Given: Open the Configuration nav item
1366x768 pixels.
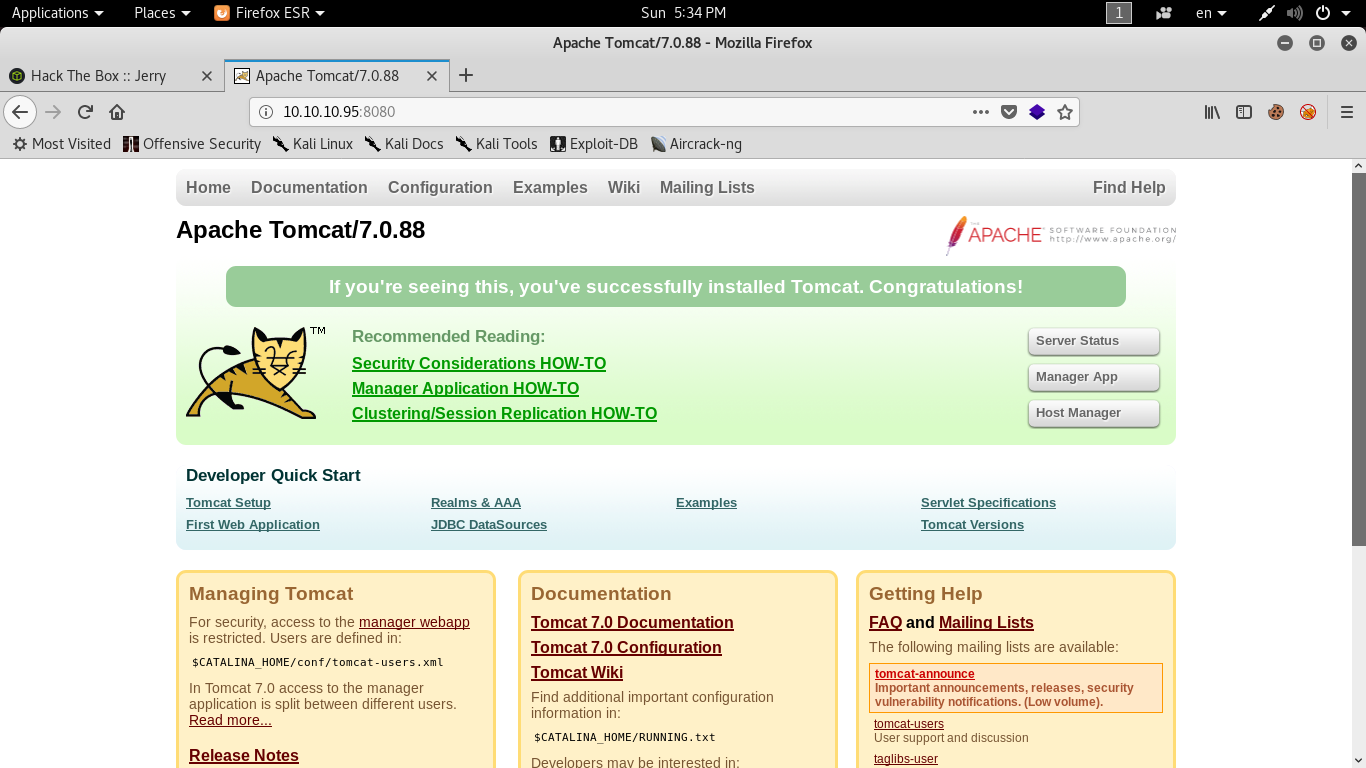Looking at the screenshot, I should tap(440, 187).
